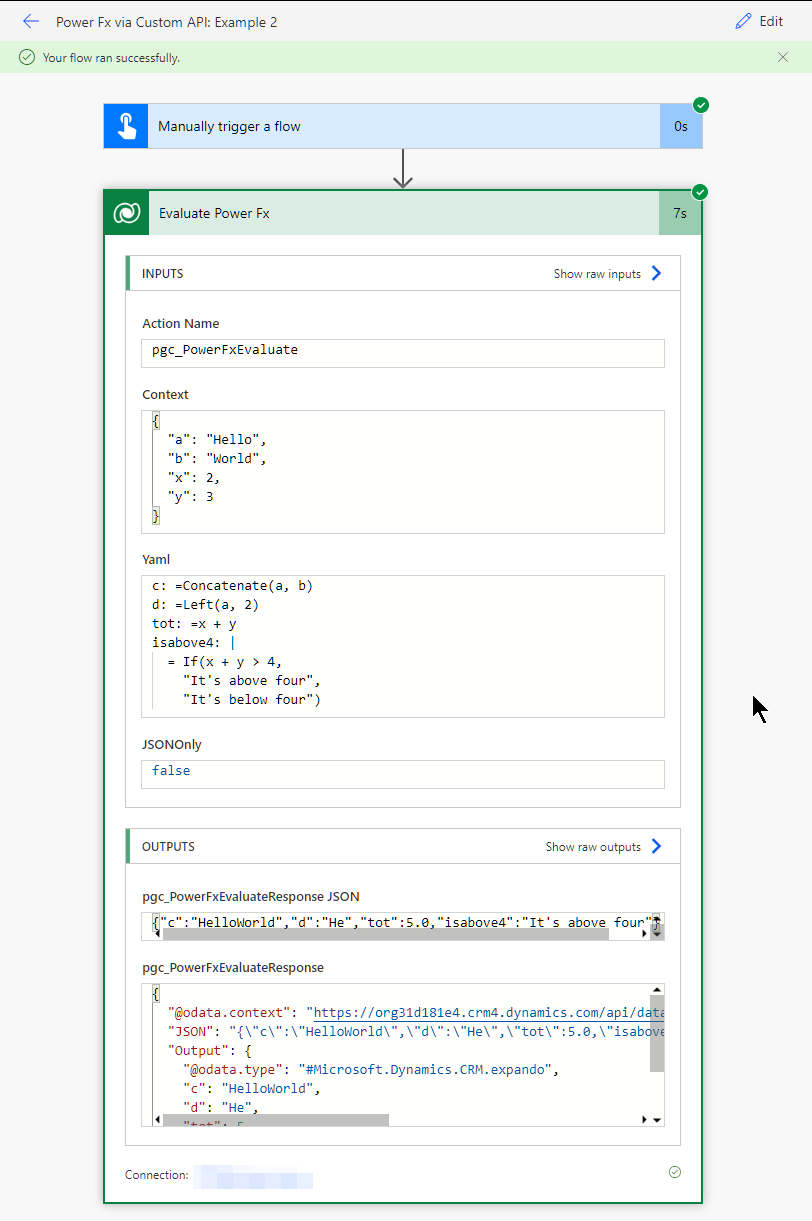Click scroll-down arrow in Response output box
The width and height of the screenshot is (812, 1221).
(656, 1120)
